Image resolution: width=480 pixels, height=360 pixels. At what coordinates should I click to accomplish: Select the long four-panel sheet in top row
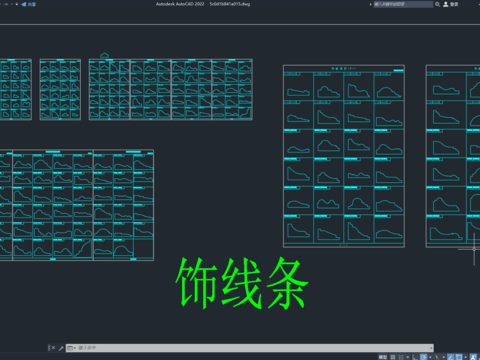click(x=171, y=90)
